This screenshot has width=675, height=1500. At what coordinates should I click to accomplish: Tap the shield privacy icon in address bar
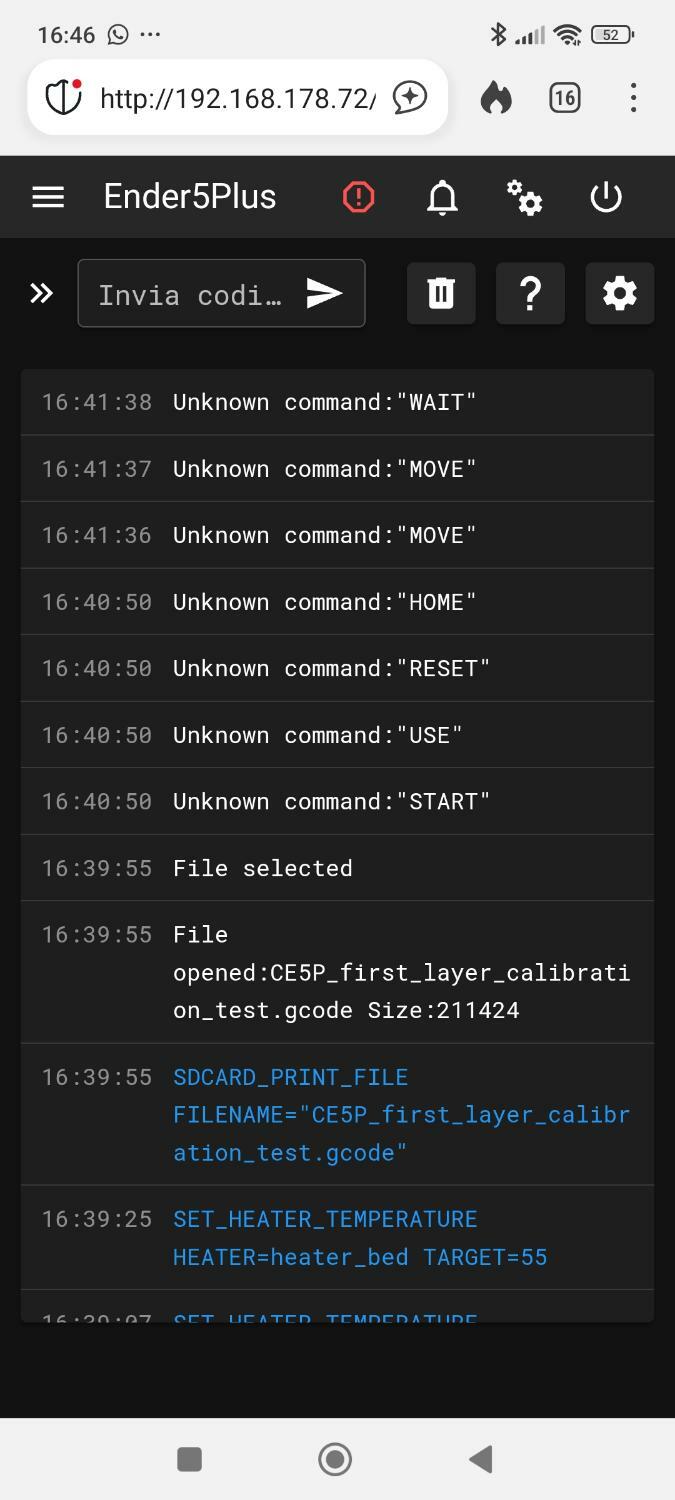click(x=64, y=98)
